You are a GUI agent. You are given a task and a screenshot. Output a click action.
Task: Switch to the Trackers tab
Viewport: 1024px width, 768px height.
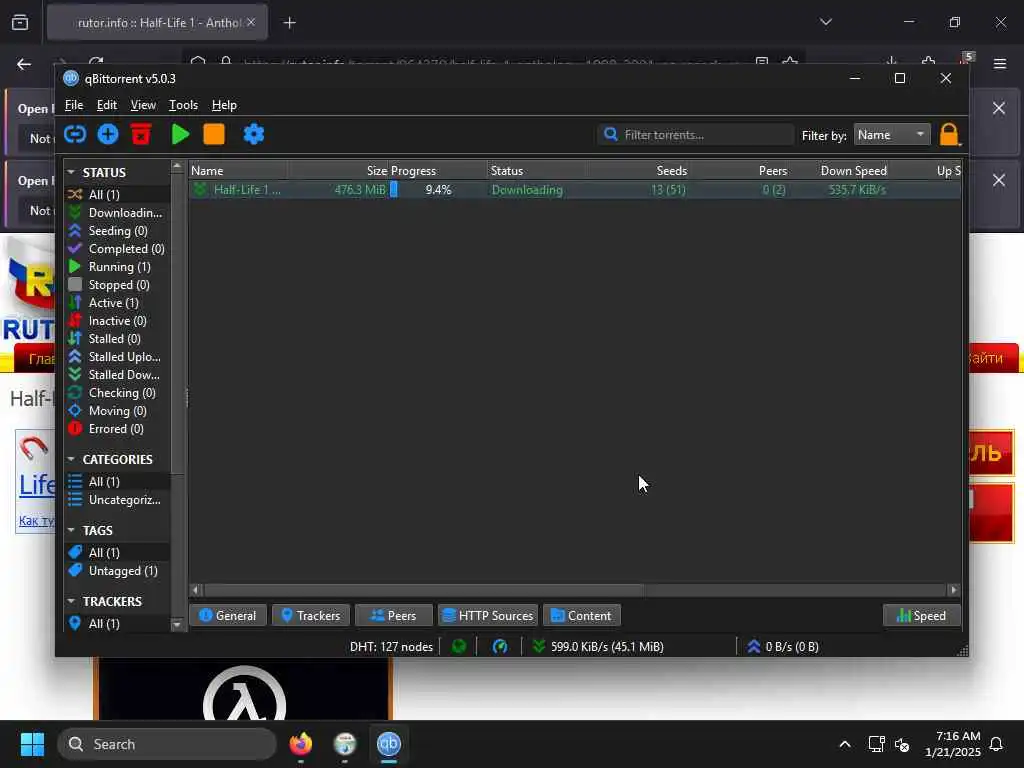click(x=310, y=615)
